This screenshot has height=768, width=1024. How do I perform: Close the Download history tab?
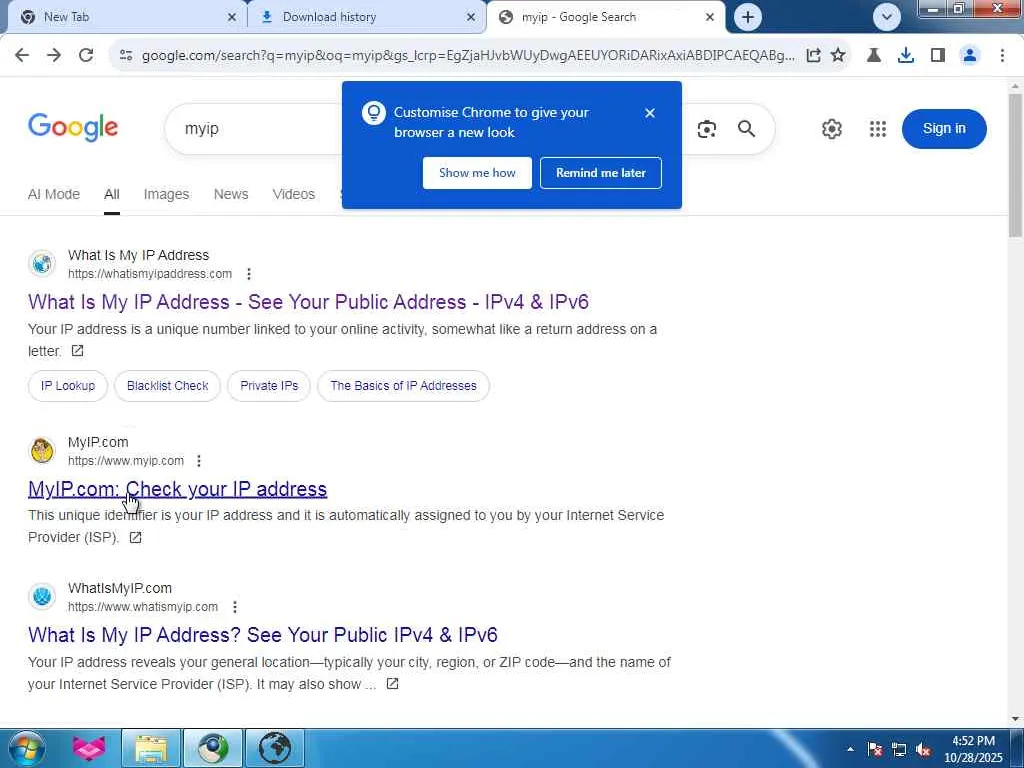coord(471,17)
